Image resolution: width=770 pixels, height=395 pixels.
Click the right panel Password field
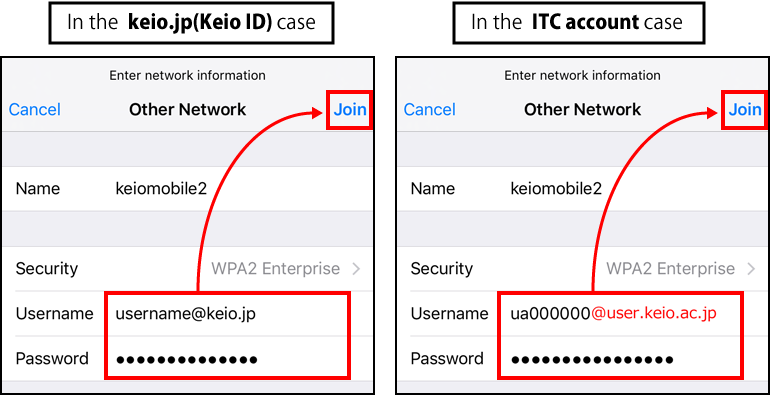[x=621, y=358]
